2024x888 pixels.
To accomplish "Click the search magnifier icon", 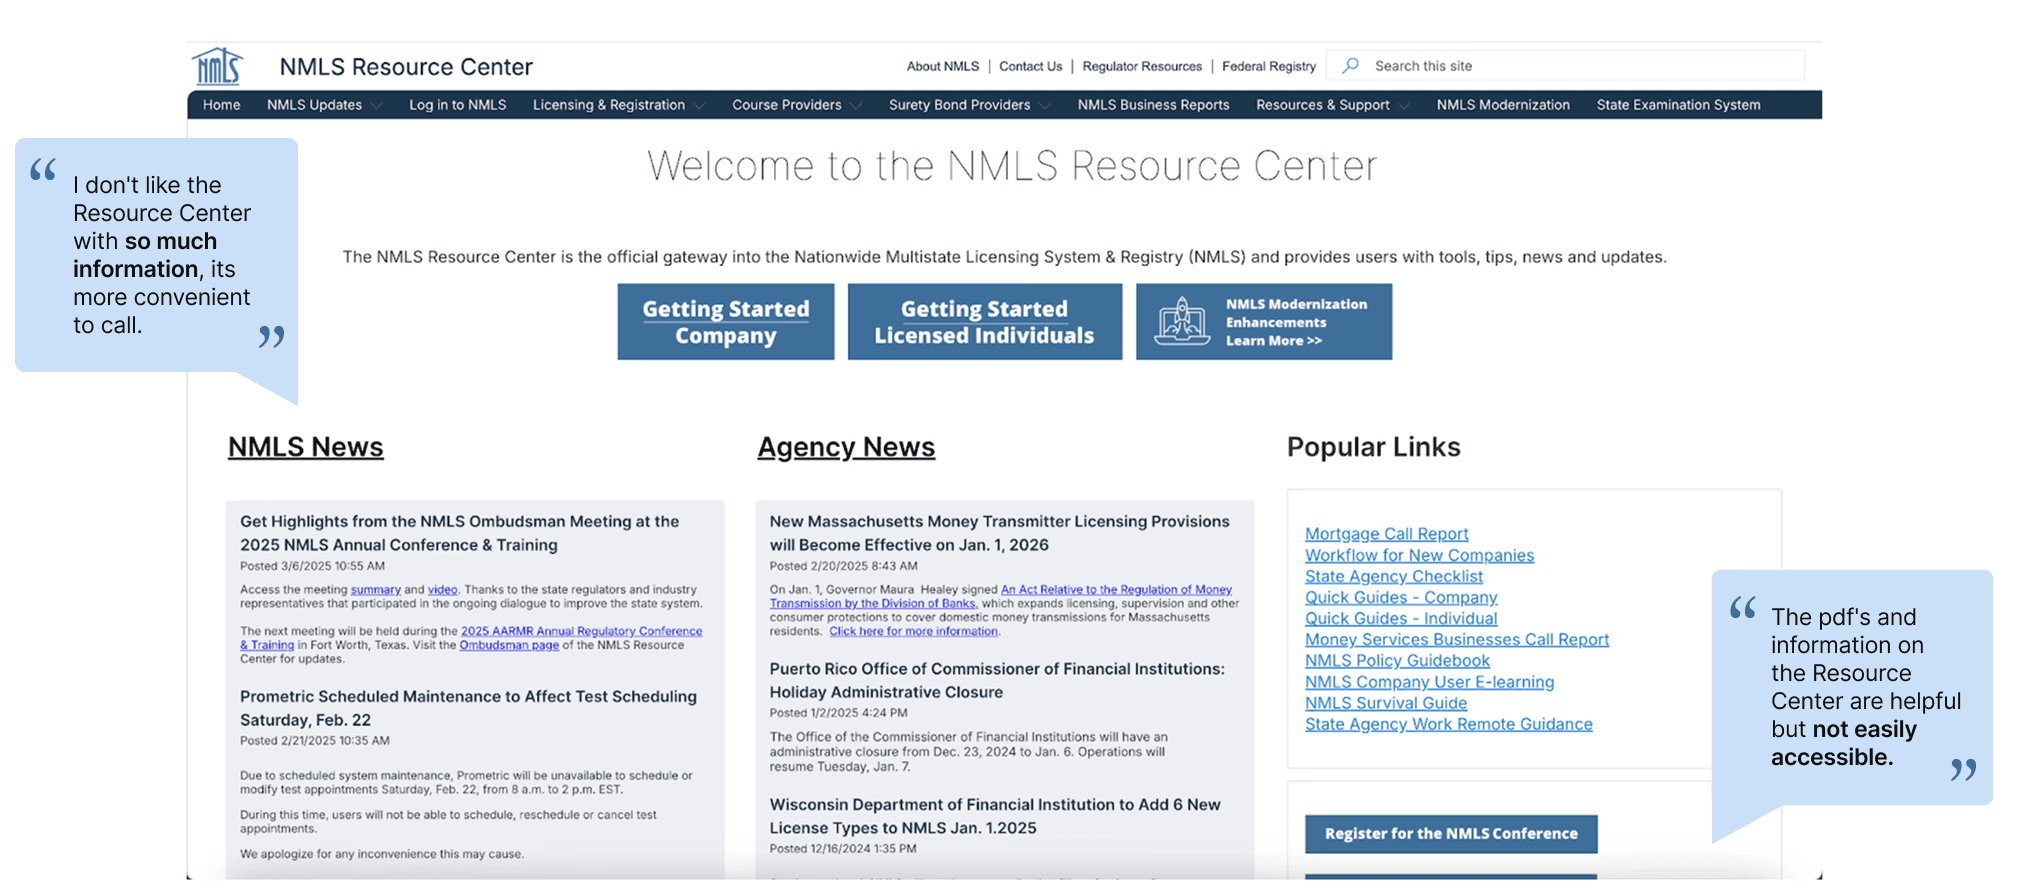I will pos(1350,65).
